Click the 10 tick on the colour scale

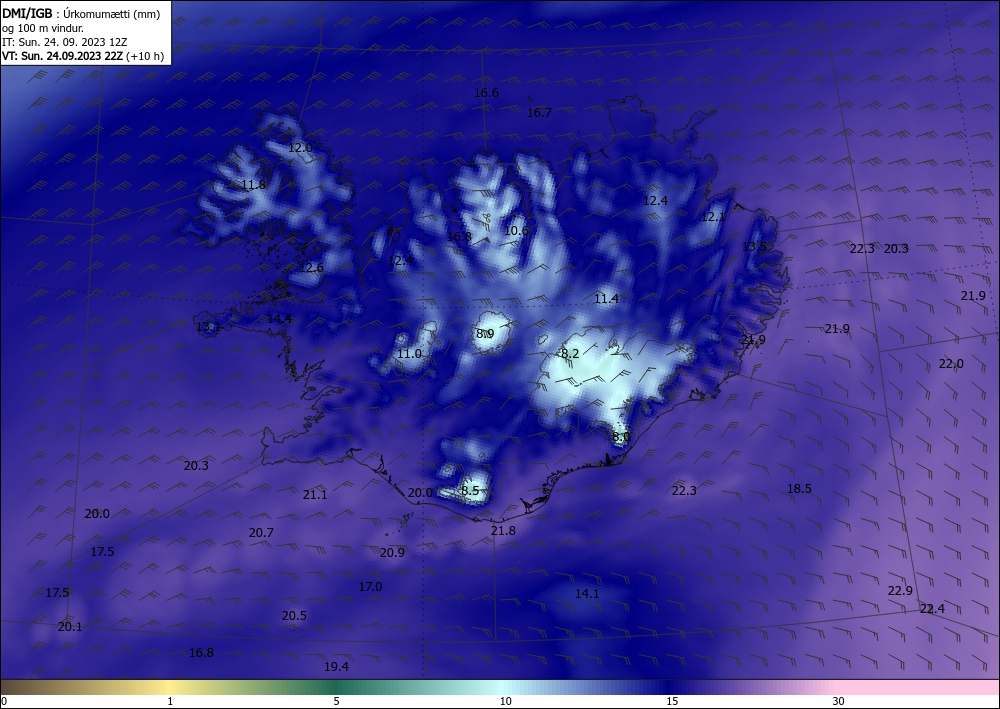click(505, 701)
